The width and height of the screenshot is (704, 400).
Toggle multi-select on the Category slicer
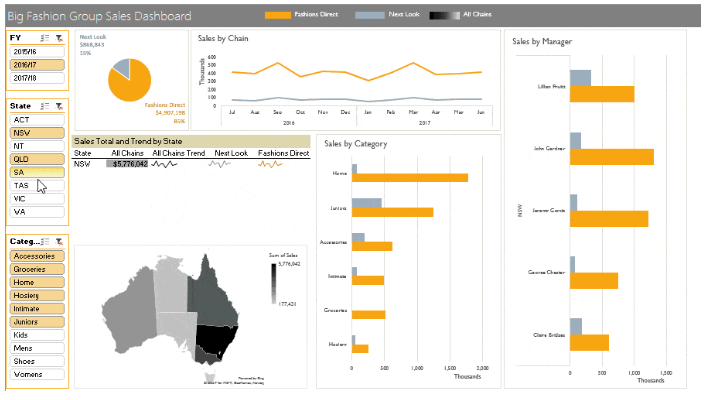[x=44, y=242]
